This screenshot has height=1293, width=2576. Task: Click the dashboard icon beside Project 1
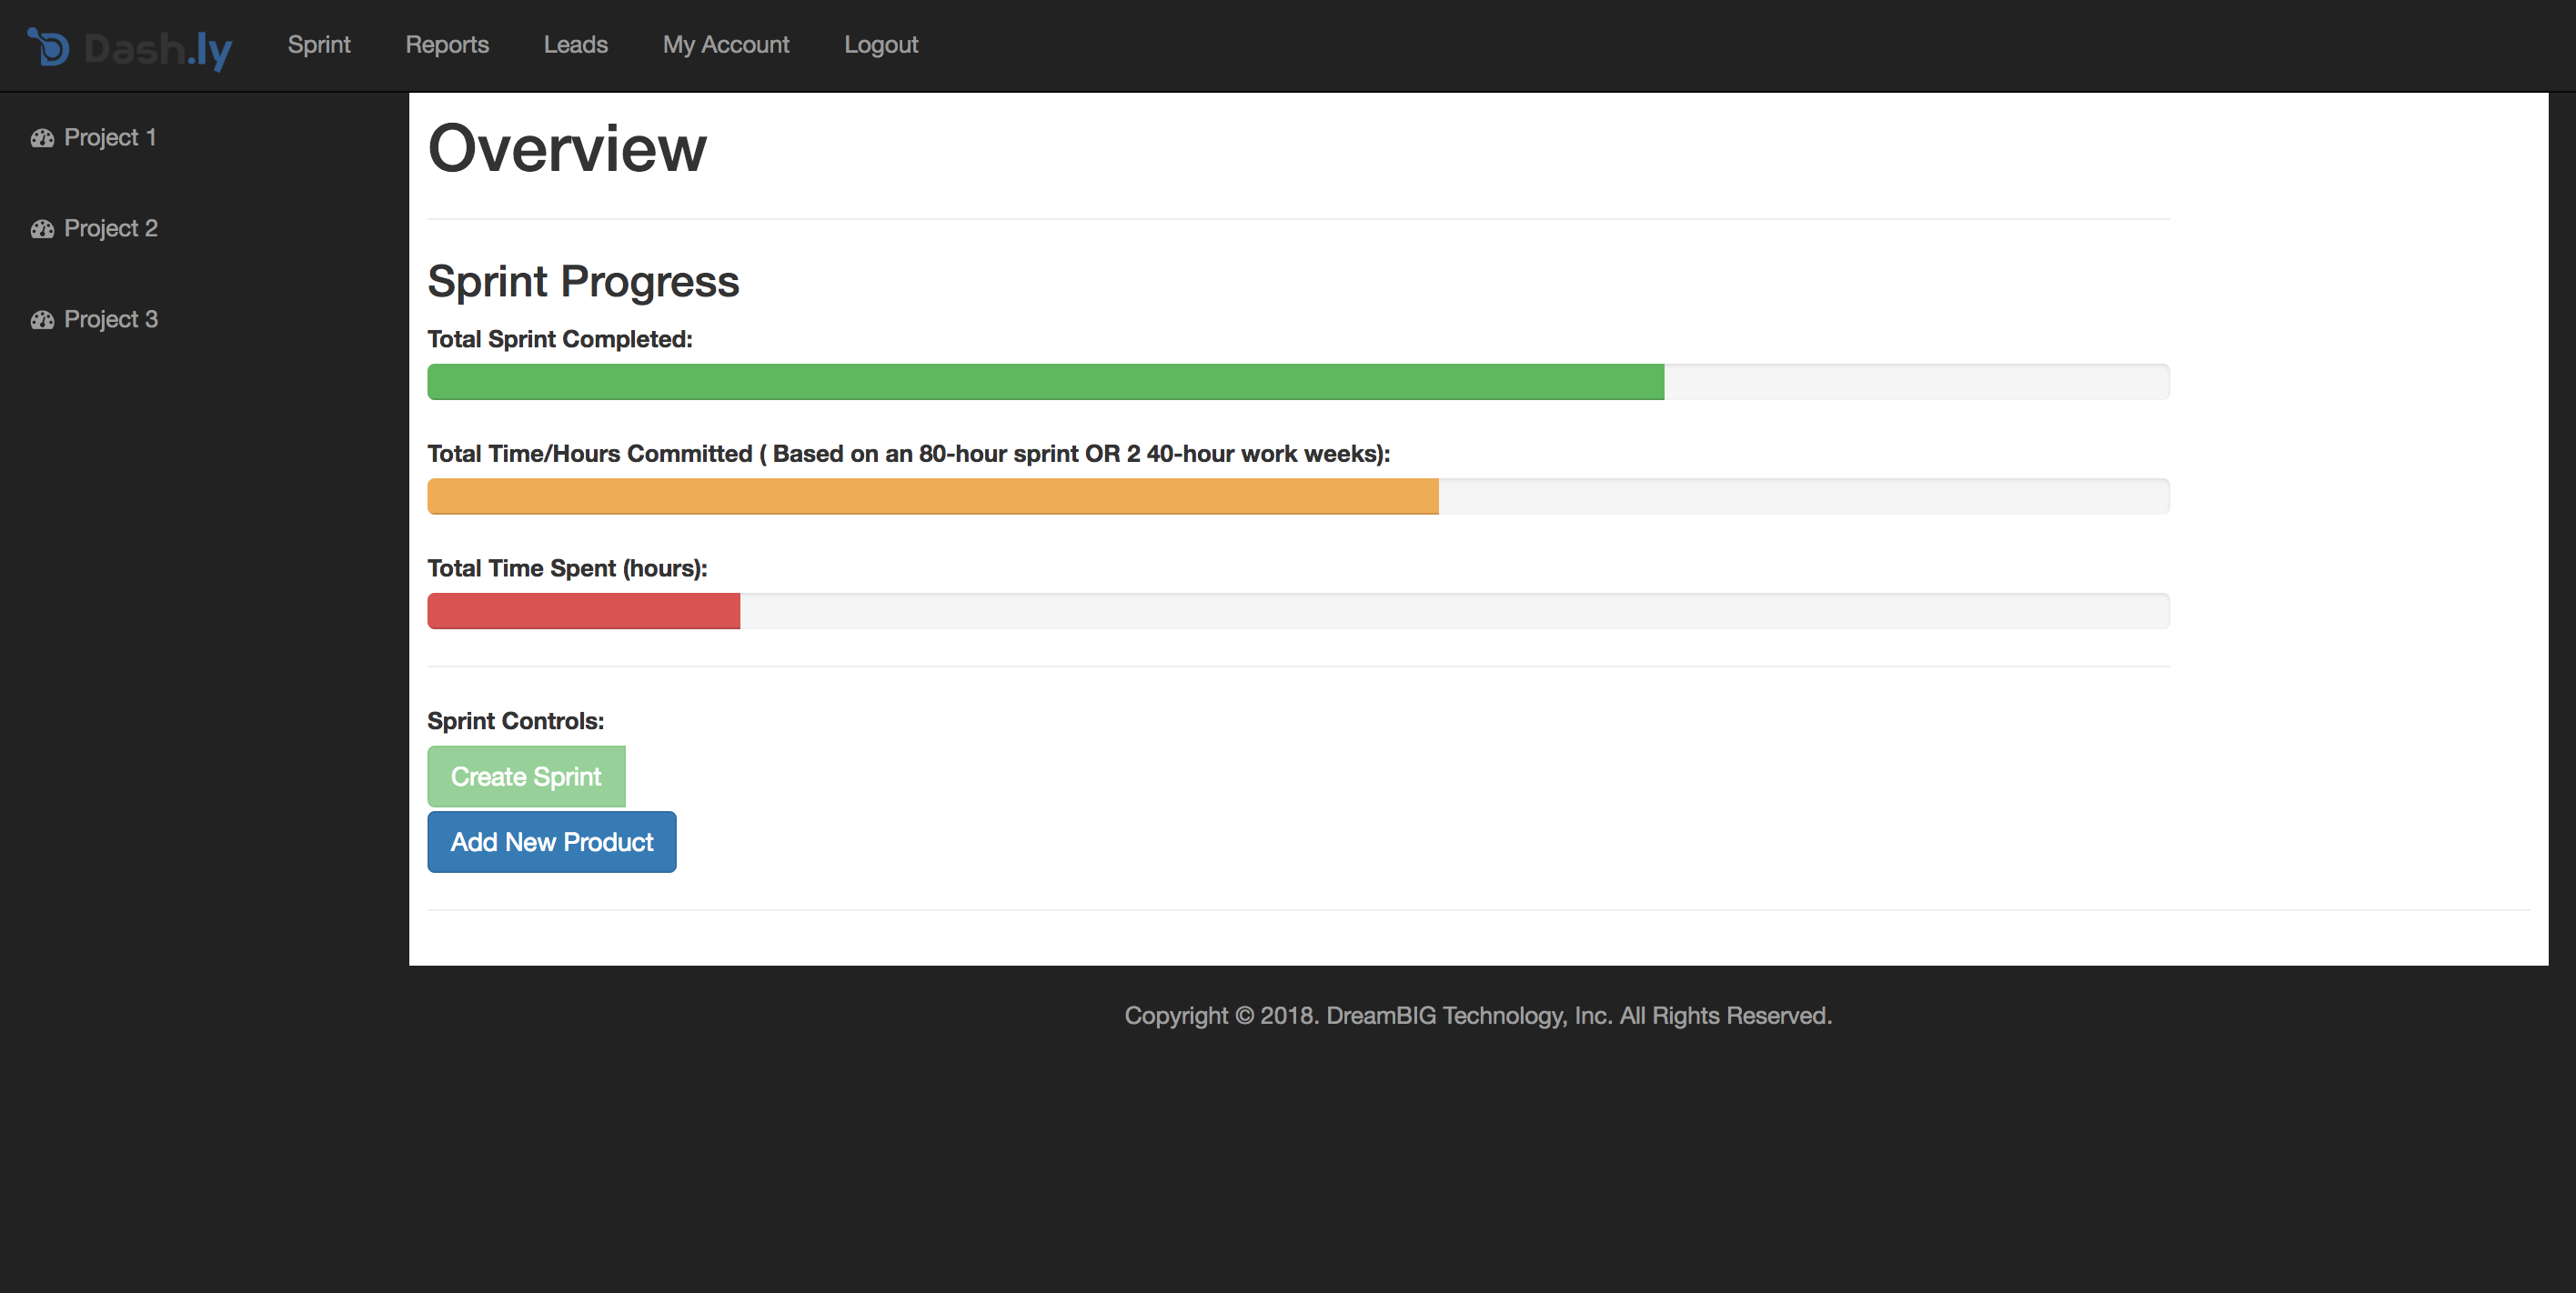pos(42,138)
